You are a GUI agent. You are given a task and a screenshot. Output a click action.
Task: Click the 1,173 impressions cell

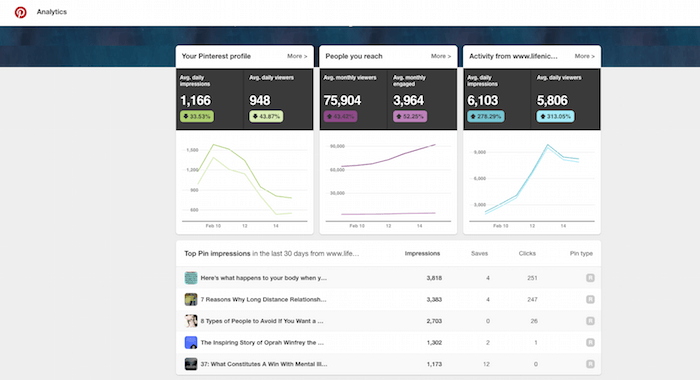pos(434,364)
